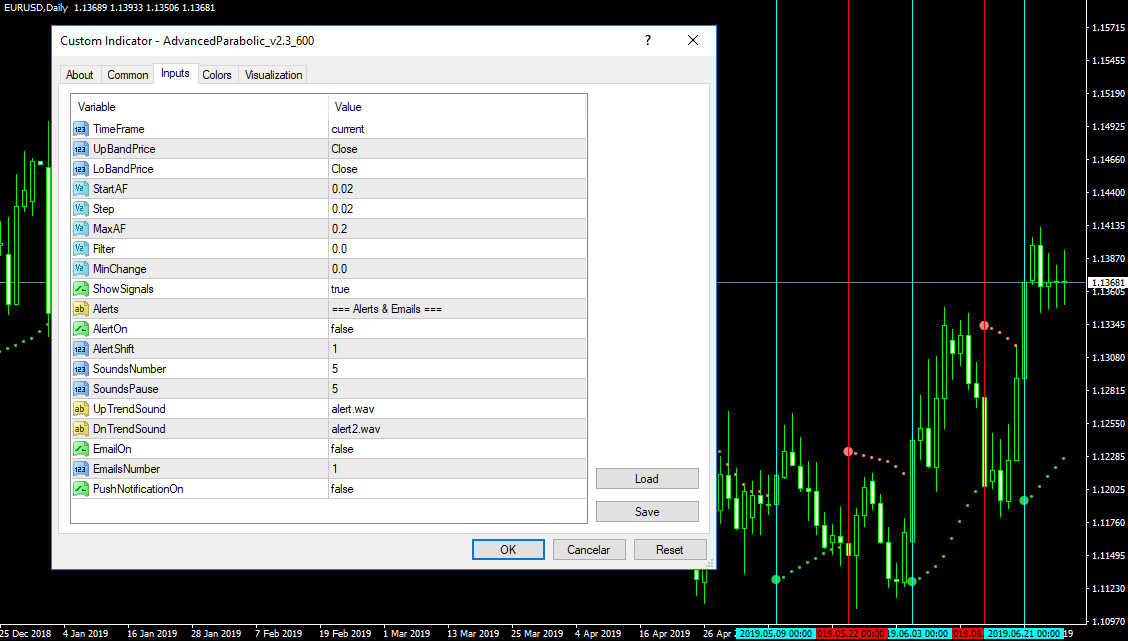Load input parameters with Load button
1128x641 pixels.
pyautogui.click(x=647, y=479)
